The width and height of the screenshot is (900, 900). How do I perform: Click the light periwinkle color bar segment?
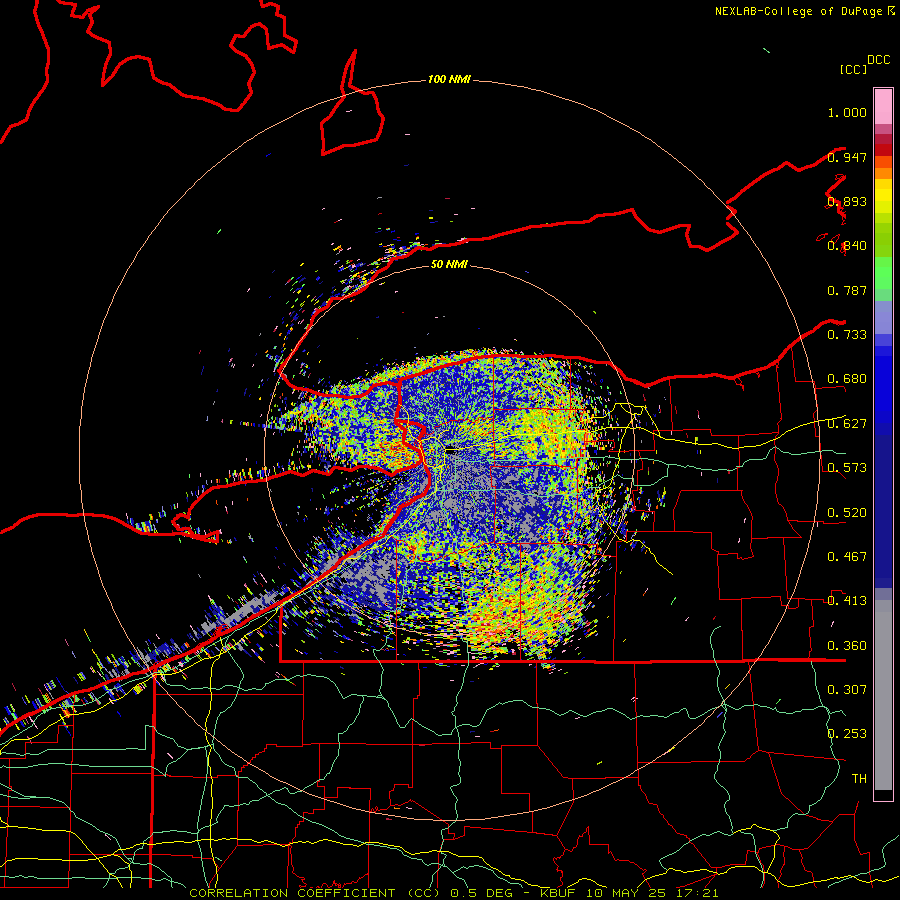click(x=883, y=317)
